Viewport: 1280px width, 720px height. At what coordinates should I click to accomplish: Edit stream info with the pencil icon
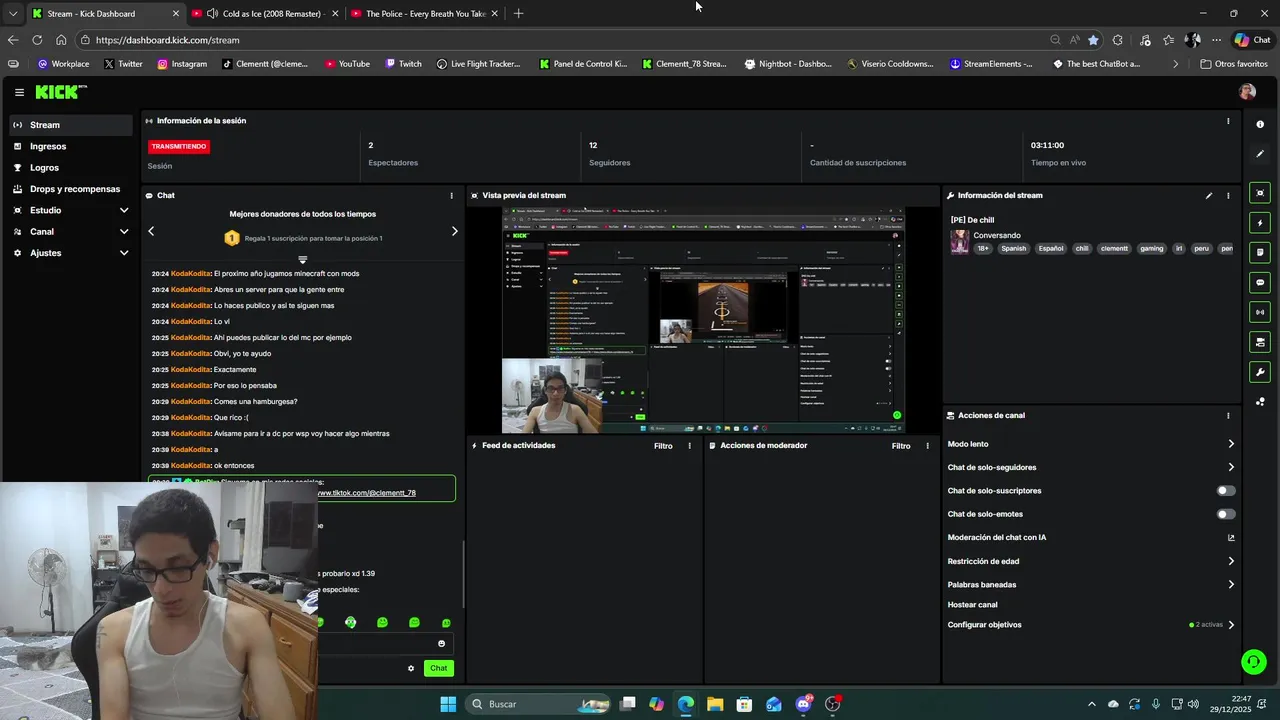point(1209,196)
